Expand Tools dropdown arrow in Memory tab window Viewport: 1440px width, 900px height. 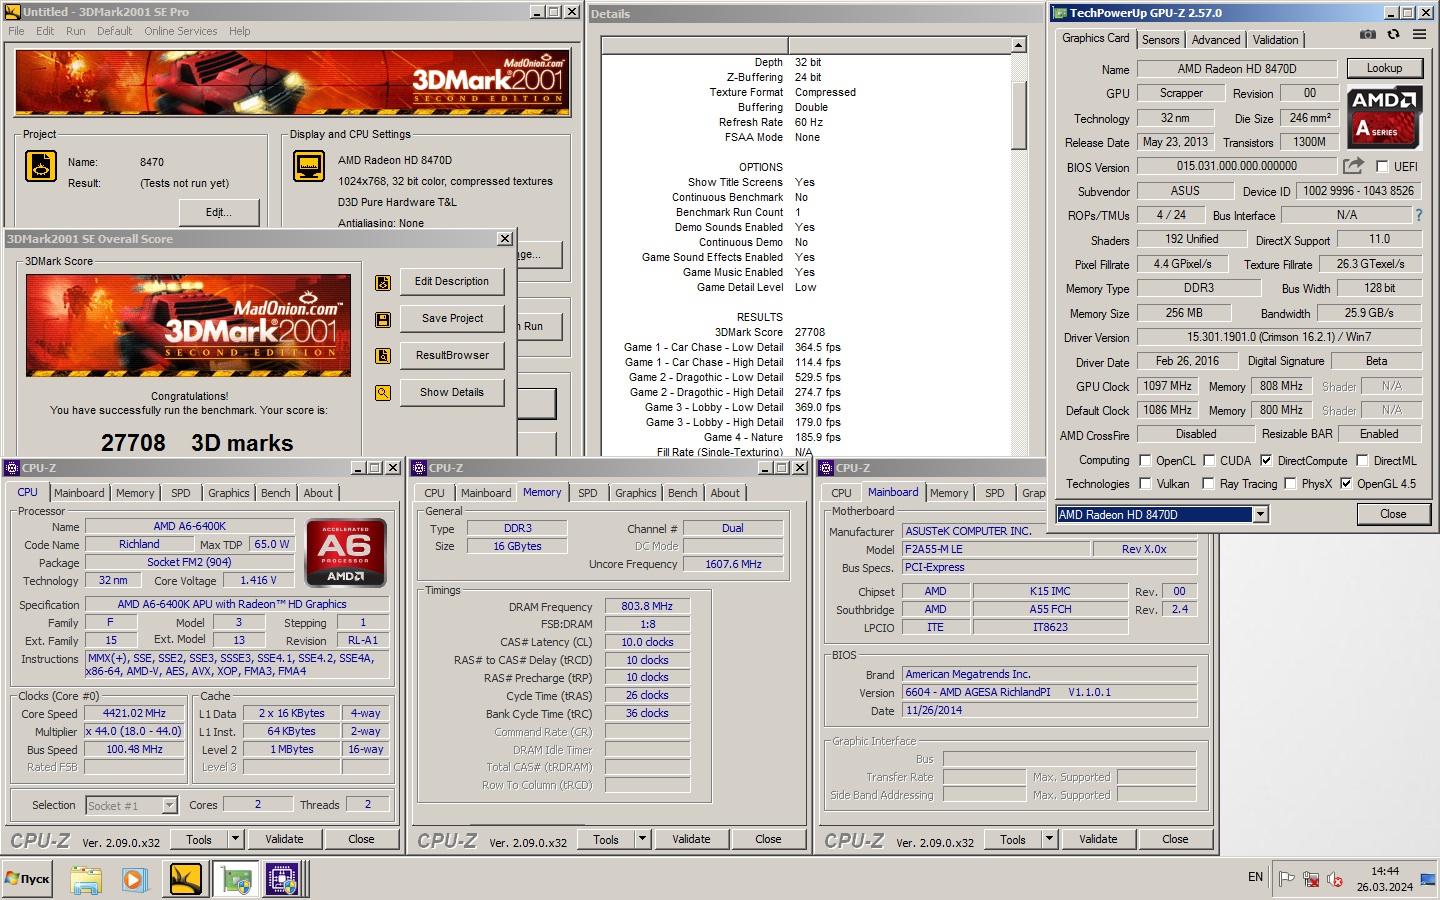[643, 839]
